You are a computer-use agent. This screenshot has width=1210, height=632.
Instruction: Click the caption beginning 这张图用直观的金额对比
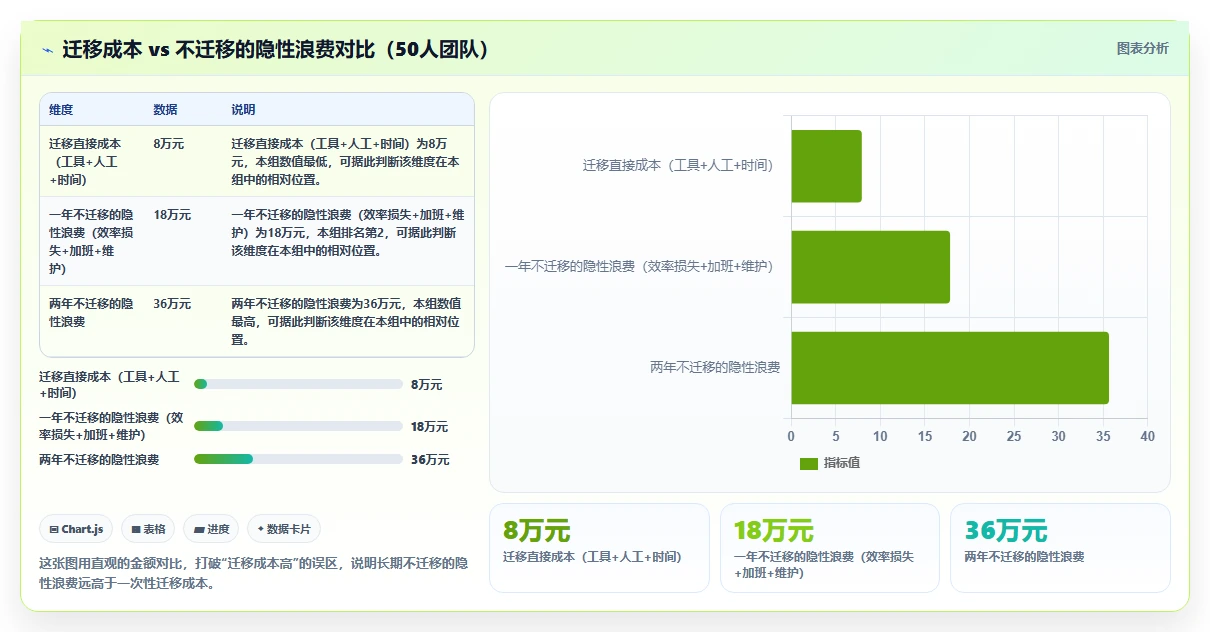[x=253, y=573]
